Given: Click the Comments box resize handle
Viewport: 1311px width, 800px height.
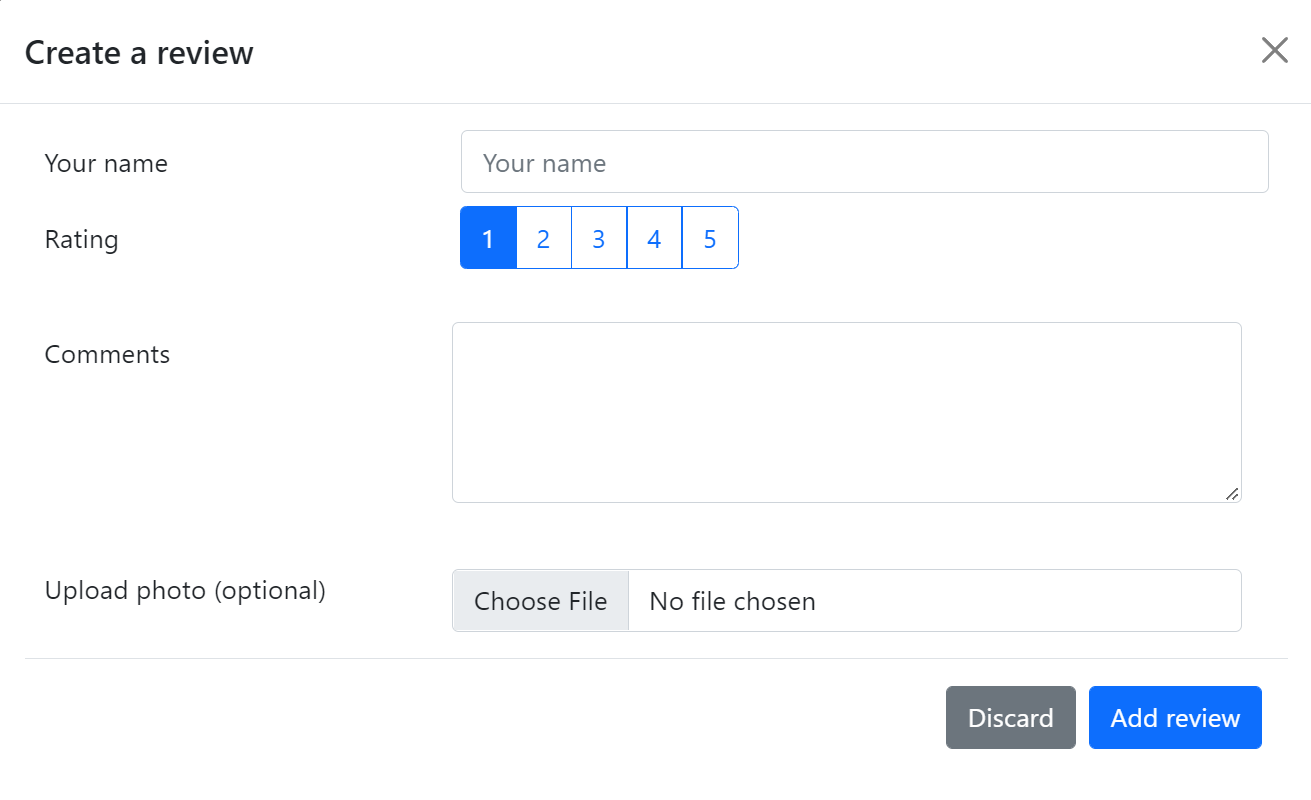Looking at the screenshot, I should coord(1232,493).
